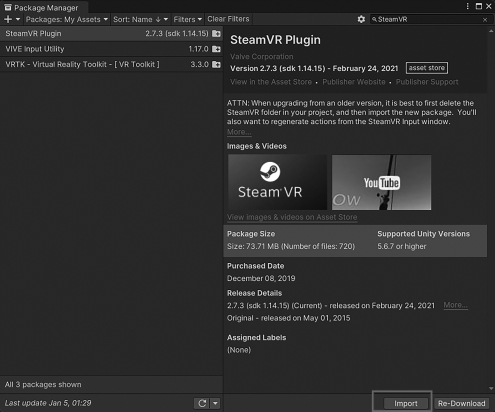Viewport: 495px width, 412px height.
Task: Open the Sort: Name dropdown
Action: click(140, 19)
